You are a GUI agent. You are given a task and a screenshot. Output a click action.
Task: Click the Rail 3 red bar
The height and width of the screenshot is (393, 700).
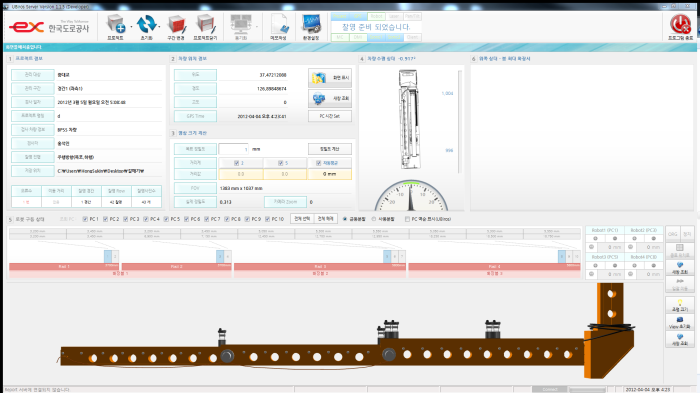320,266
